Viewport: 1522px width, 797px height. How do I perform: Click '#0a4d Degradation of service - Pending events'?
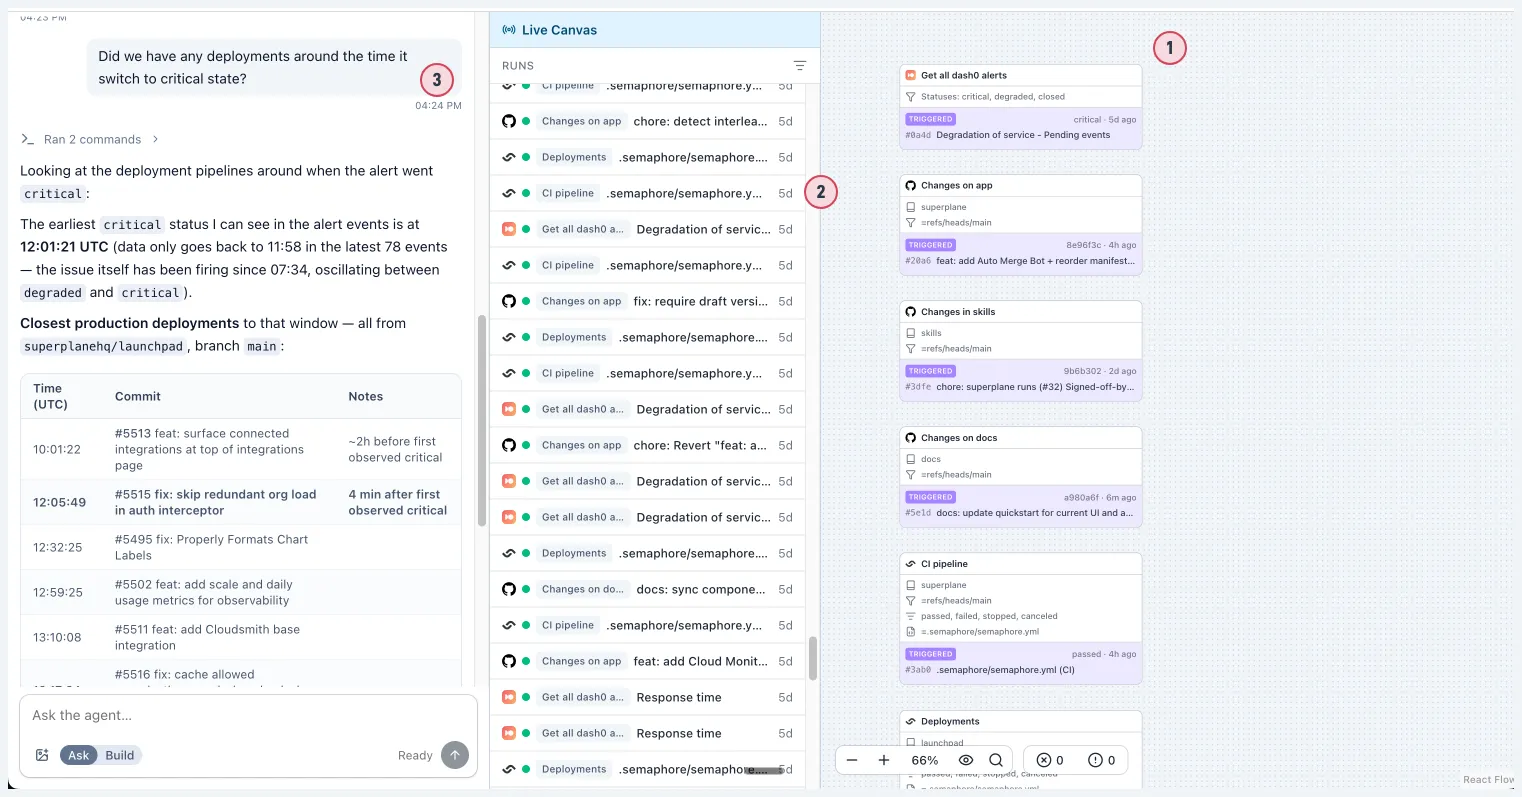pyautogui.click(x=1007, y=135)
